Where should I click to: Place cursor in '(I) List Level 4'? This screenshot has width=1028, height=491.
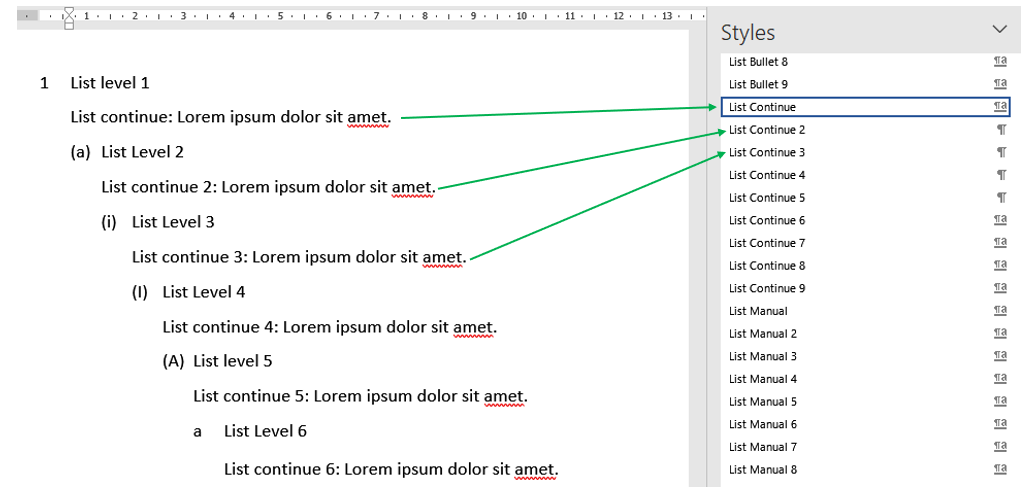(x=189, y=292)
